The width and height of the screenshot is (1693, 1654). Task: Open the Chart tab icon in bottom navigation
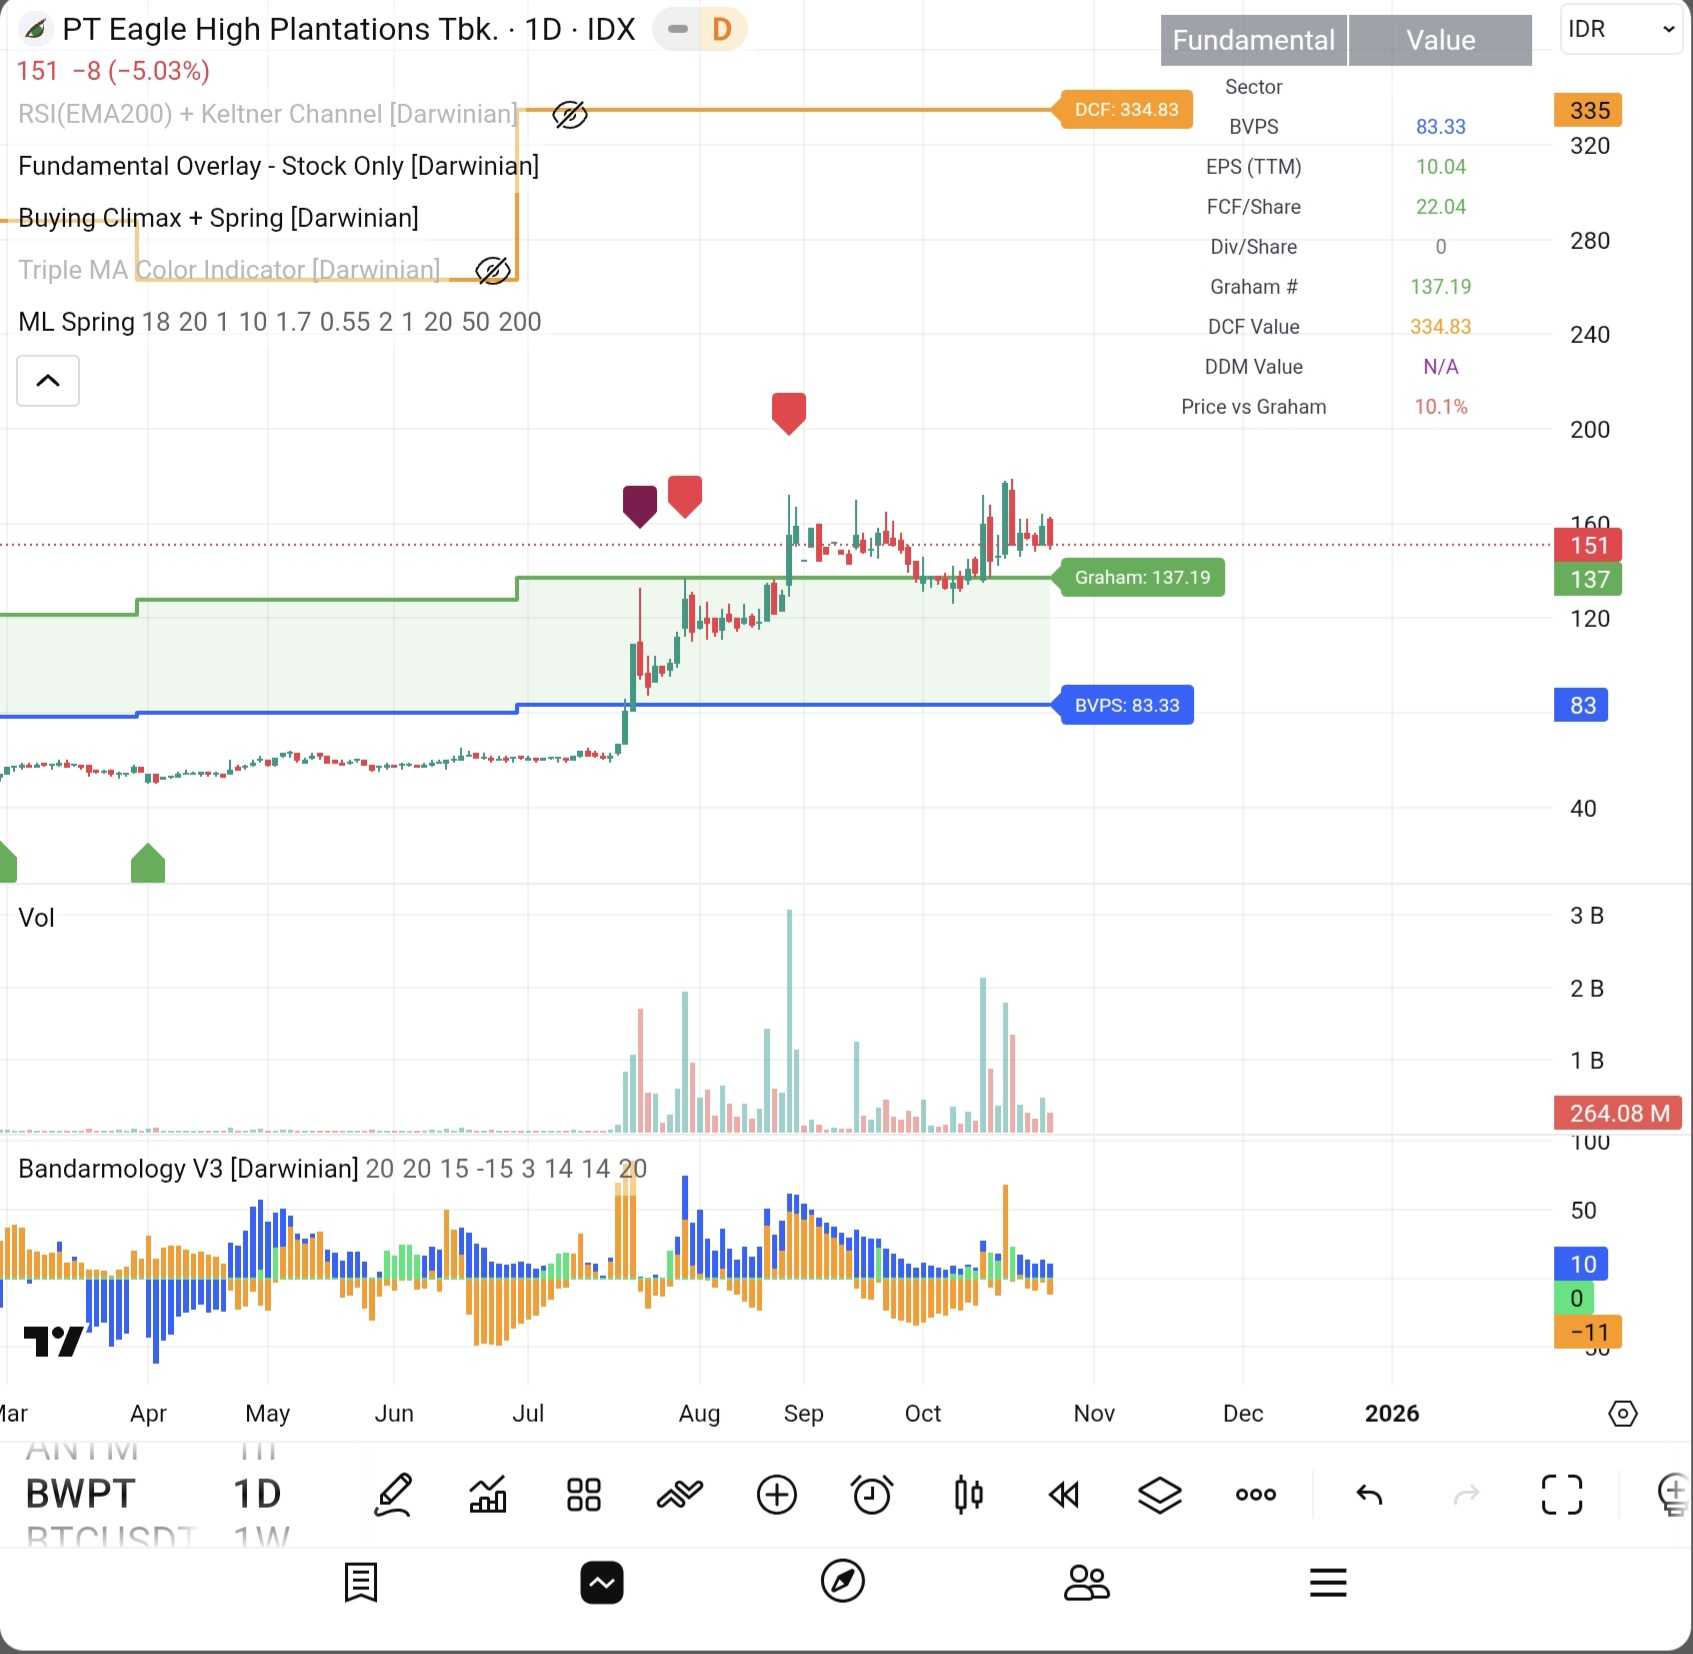602,1582
